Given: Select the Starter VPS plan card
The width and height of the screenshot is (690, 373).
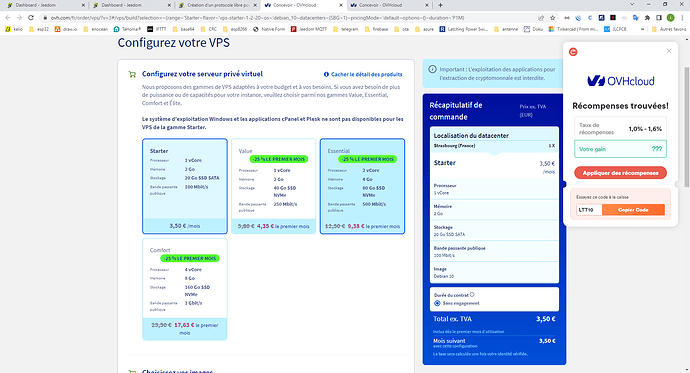Looking at the screenshot, I should tap(185, 186).
